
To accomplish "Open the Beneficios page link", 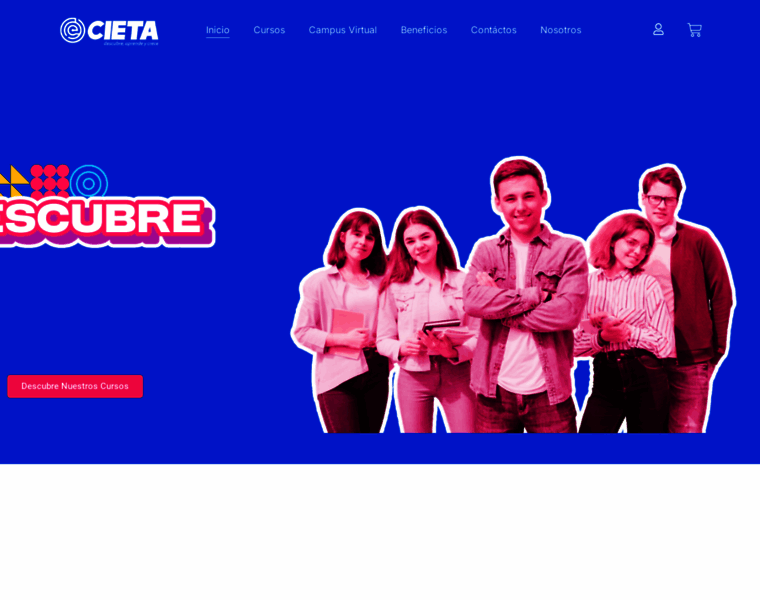I will point(424,30).
